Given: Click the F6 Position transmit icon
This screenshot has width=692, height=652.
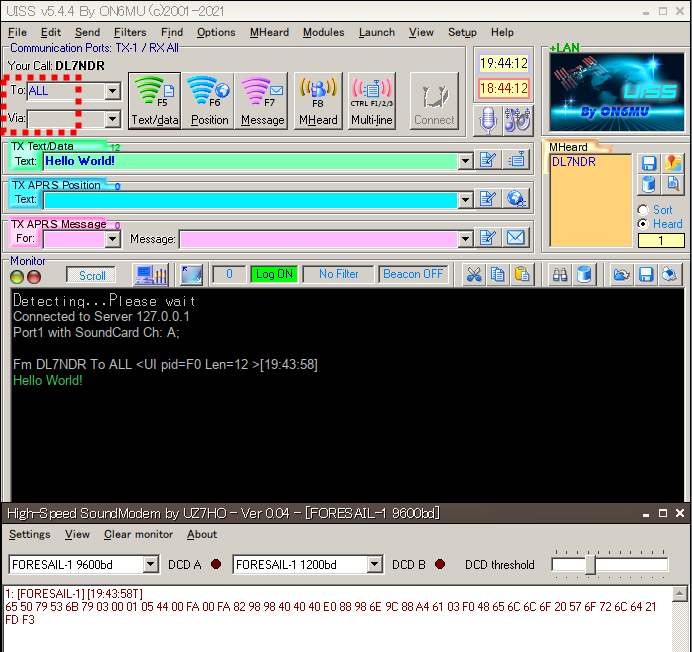Looking at the screenshot, I should pyautogui.click(x=209, y=100).
